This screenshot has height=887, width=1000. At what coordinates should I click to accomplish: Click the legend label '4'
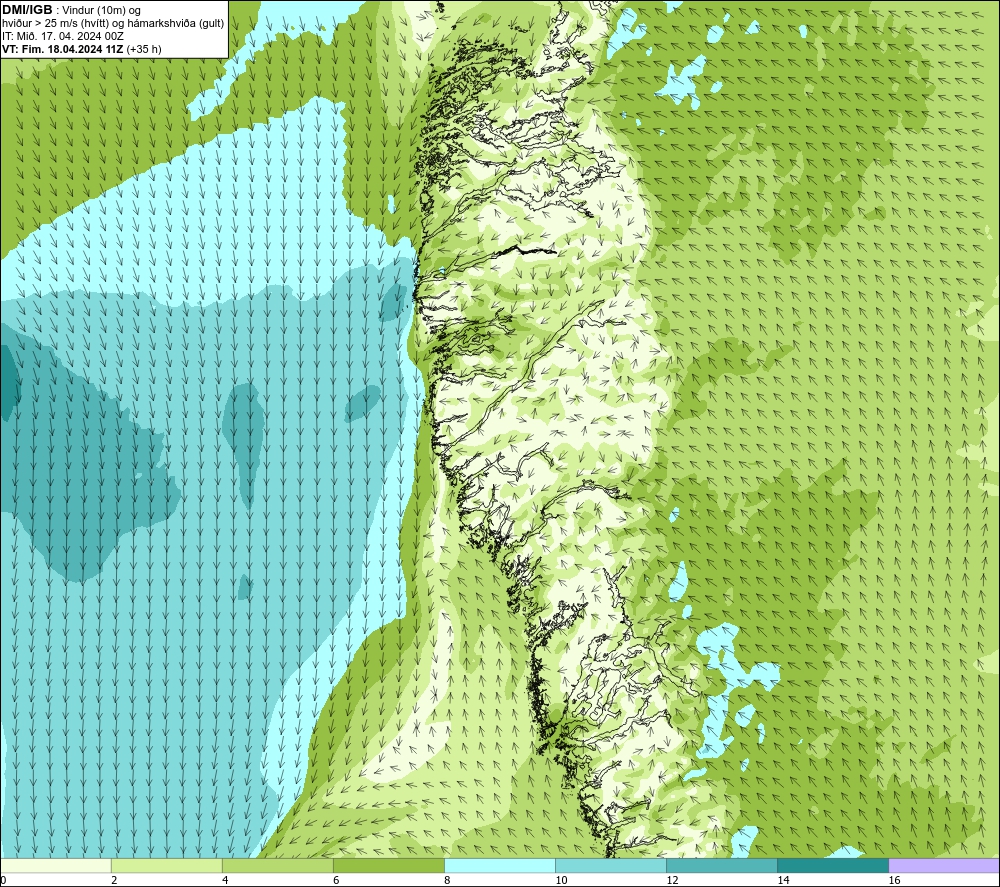225,880
